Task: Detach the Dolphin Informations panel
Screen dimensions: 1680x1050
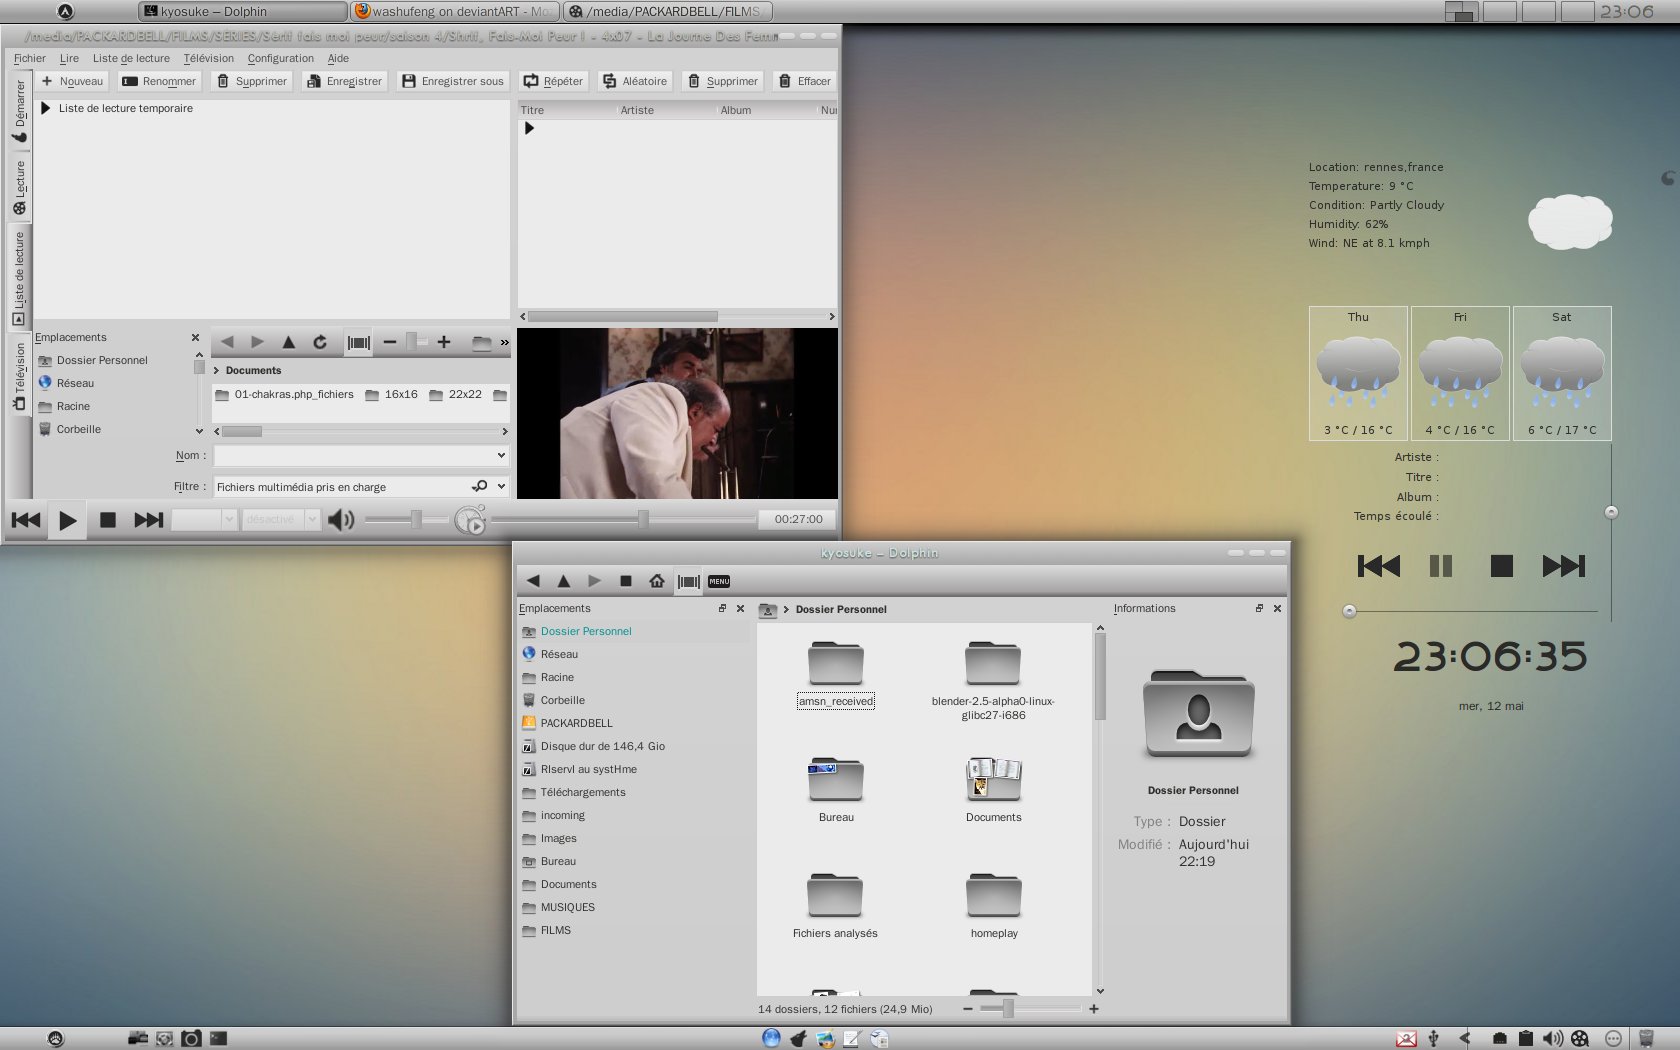Action: pos(1259,608)
